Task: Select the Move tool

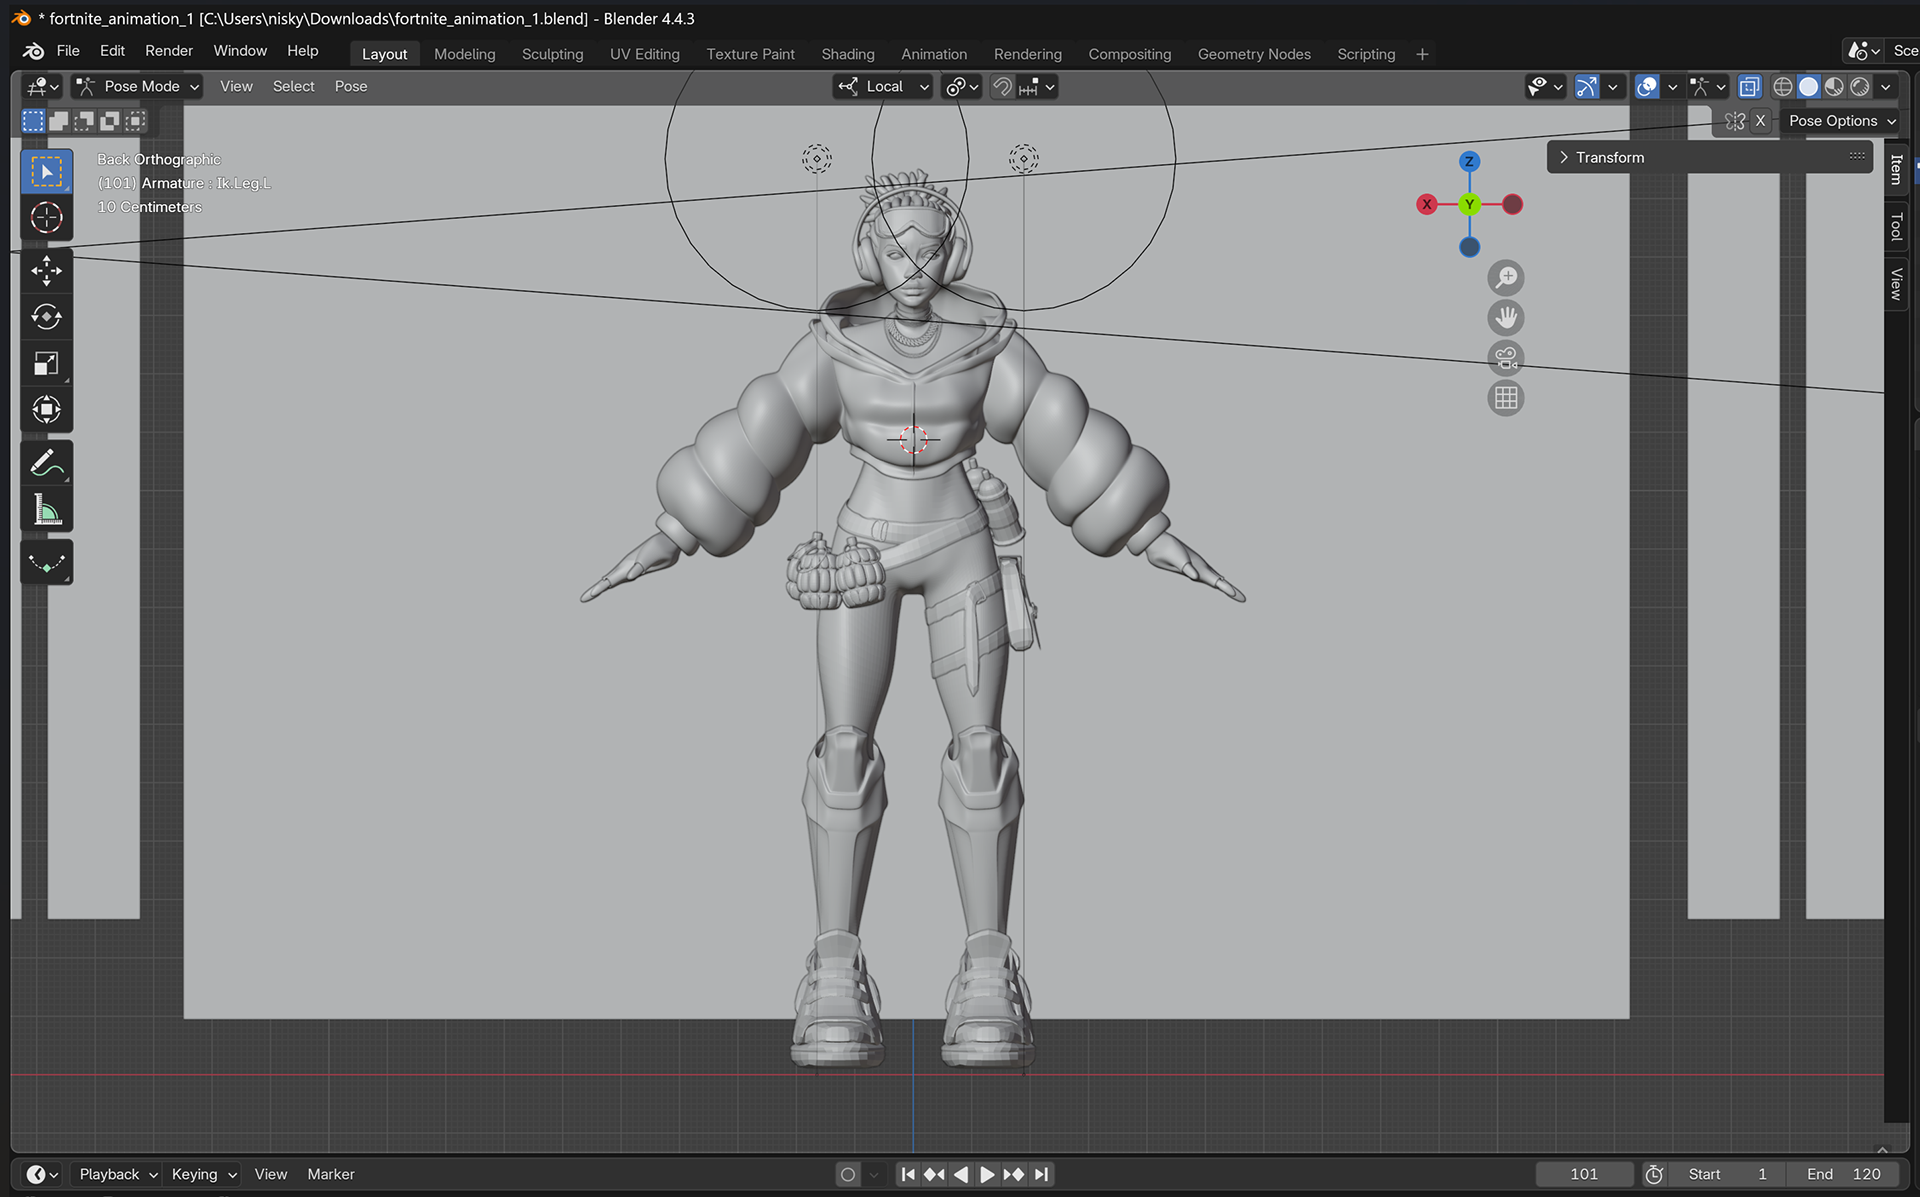Action: coord(46,271)
